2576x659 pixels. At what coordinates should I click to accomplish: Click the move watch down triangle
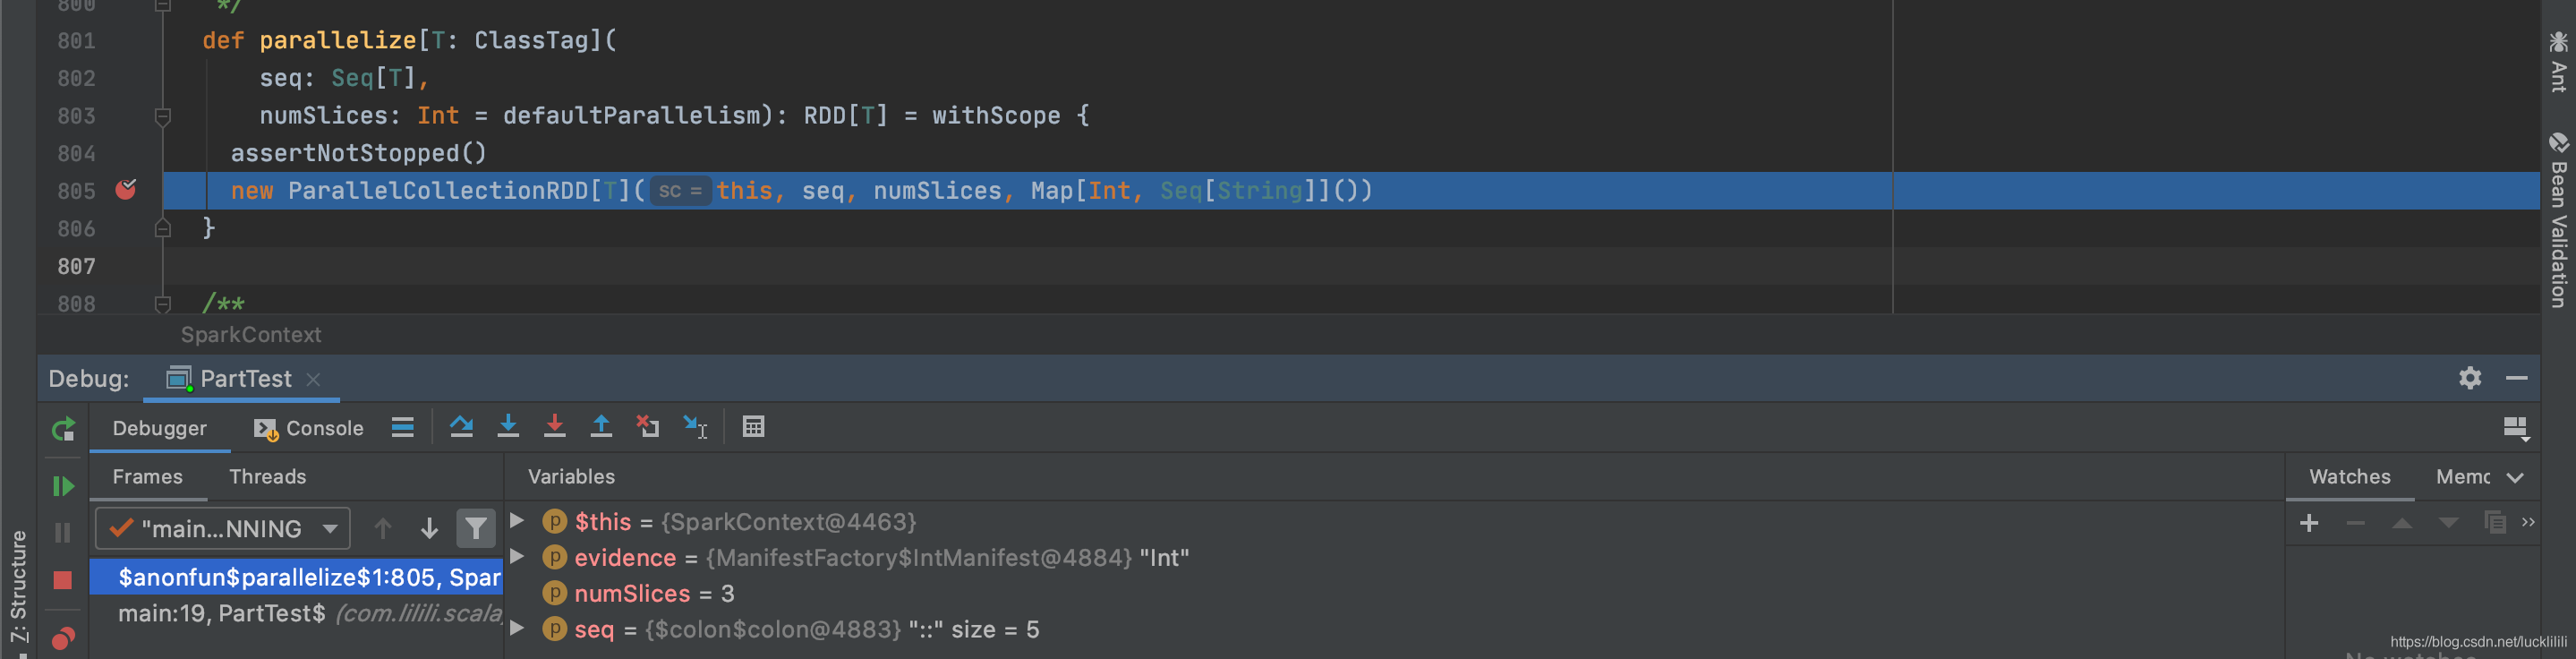2448,523
